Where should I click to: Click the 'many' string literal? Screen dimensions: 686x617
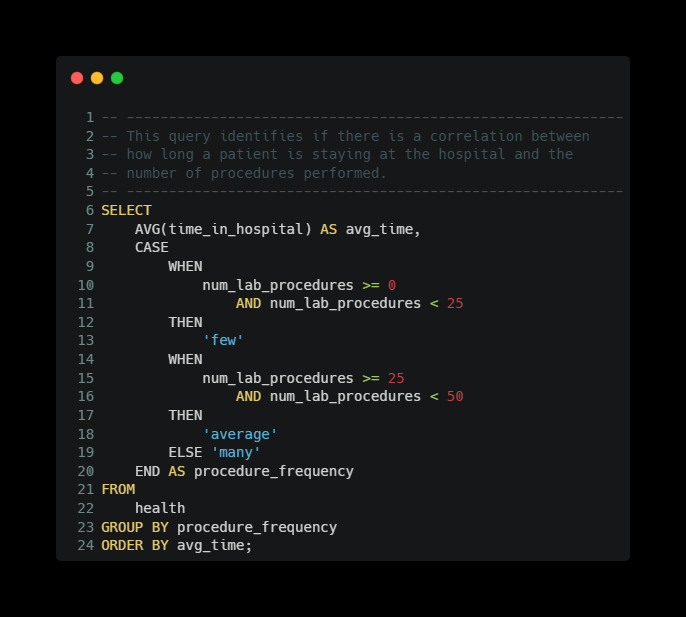(236, 452)
